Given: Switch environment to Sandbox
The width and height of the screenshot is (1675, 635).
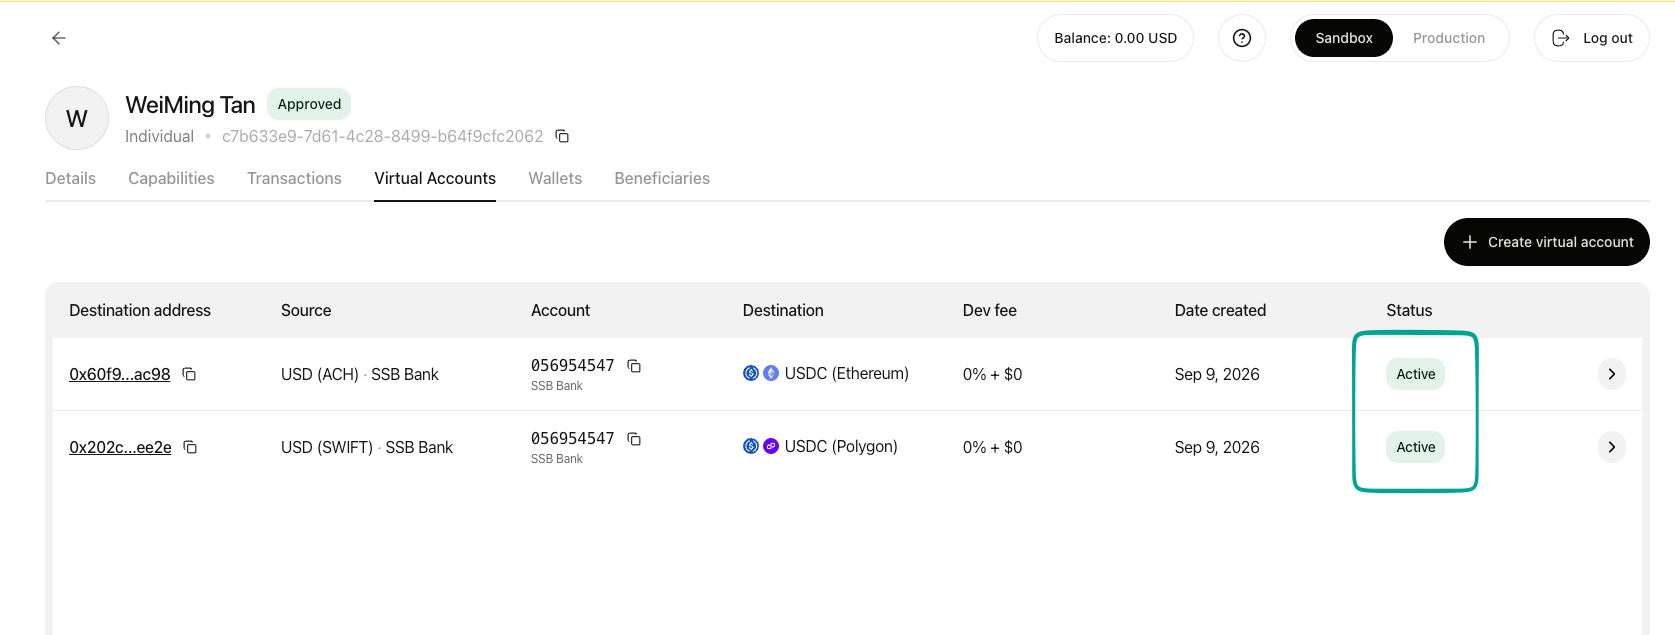Looking at the screenshot, I should (x=1344, y=38).
